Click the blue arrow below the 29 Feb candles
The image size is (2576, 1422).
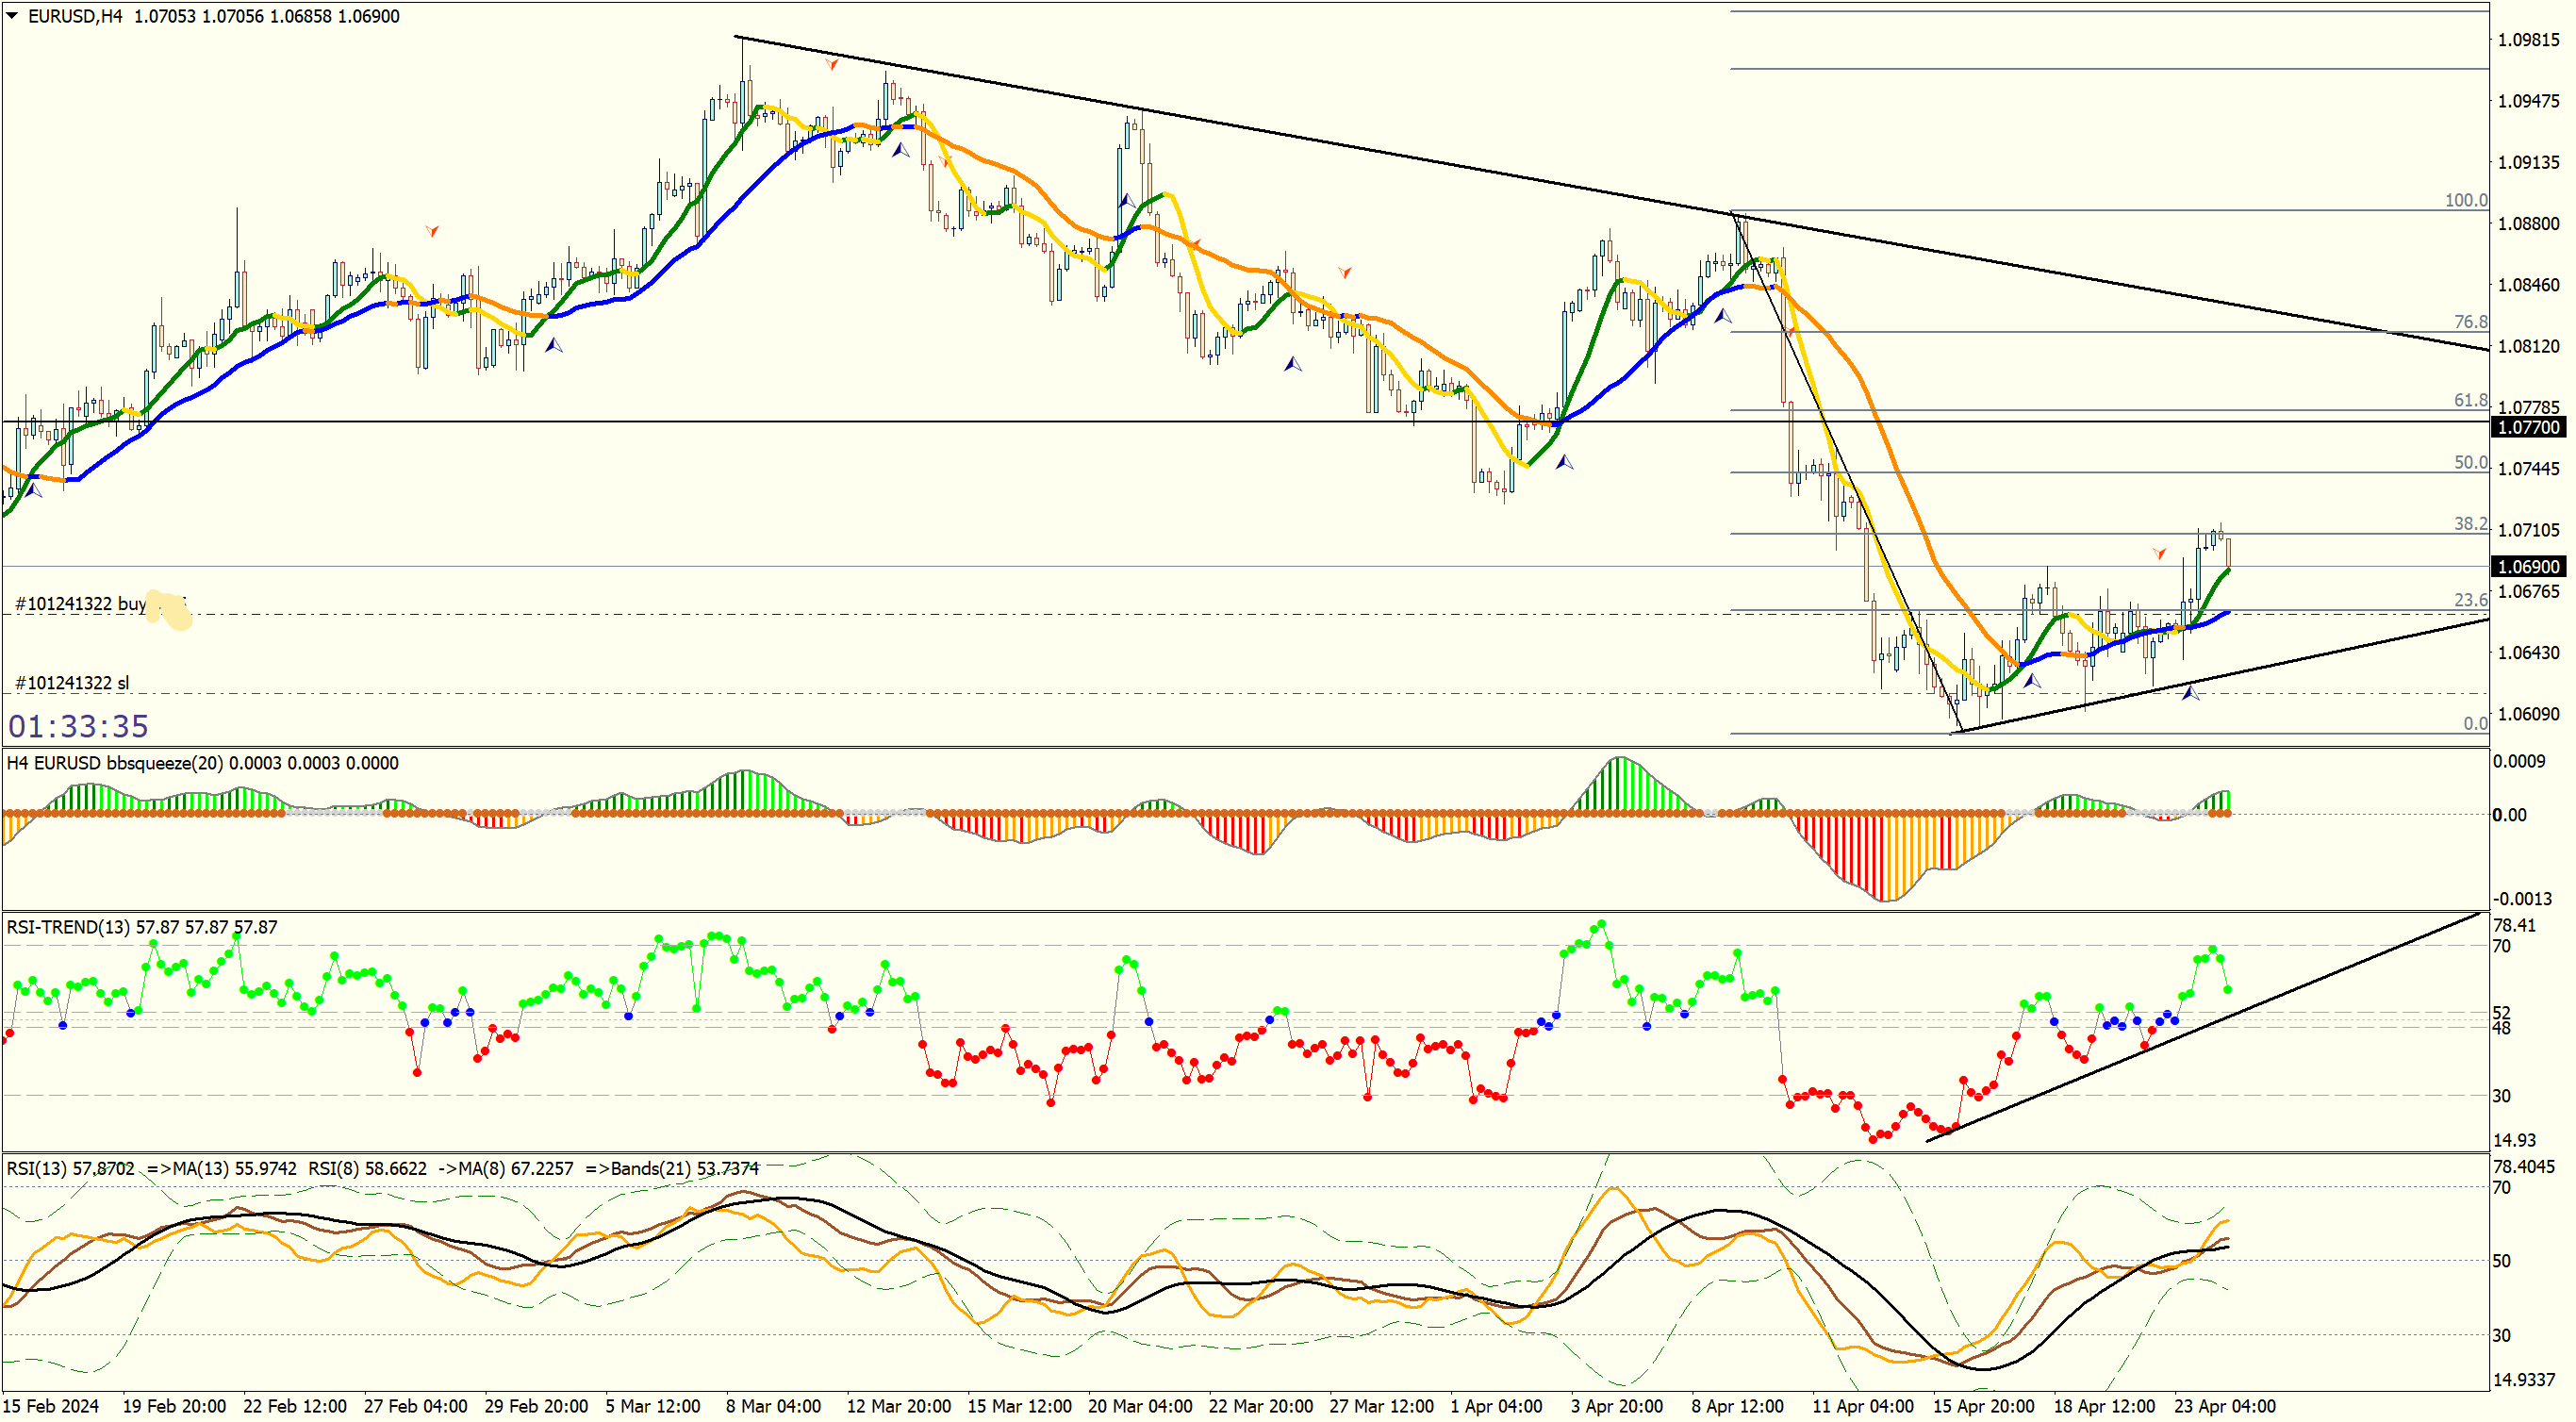pos(553,345)
